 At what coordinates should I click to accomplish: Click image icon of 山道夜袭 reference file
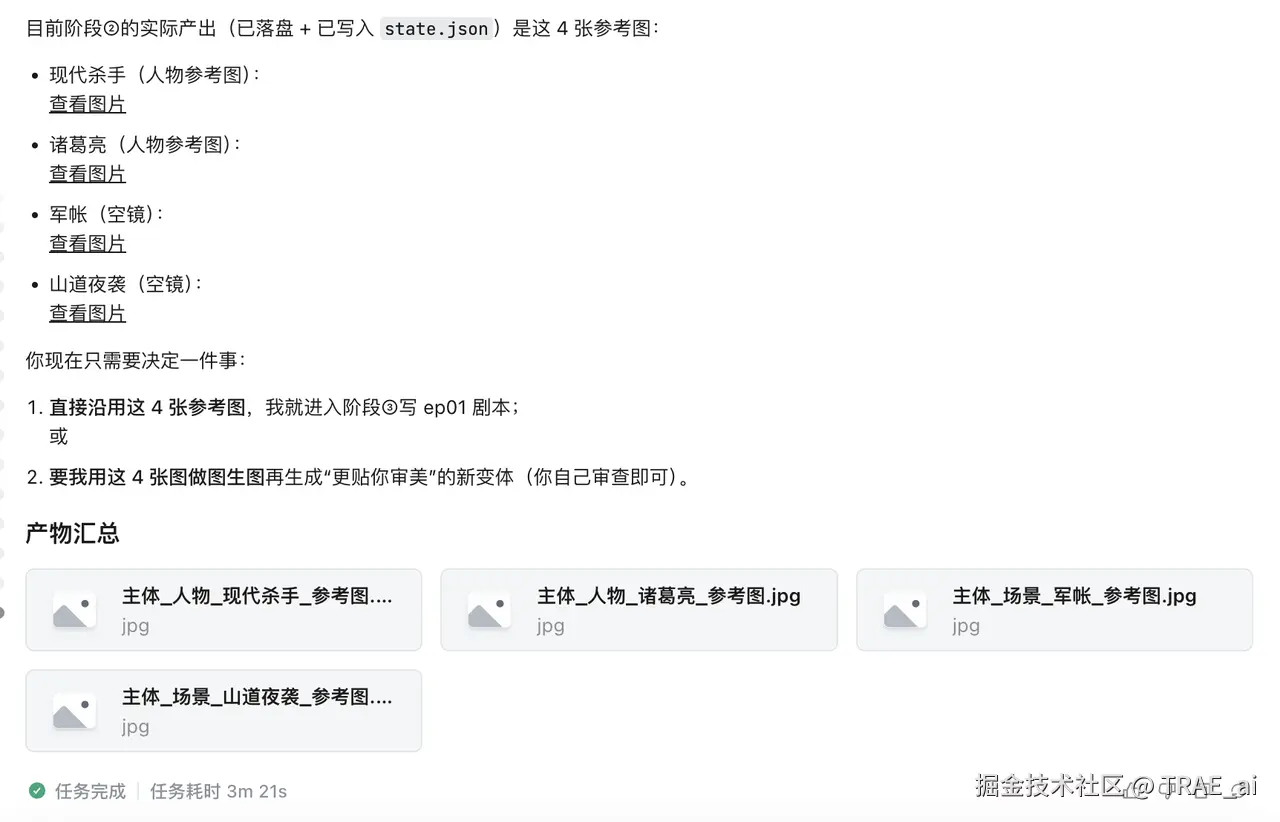[75, 710]
